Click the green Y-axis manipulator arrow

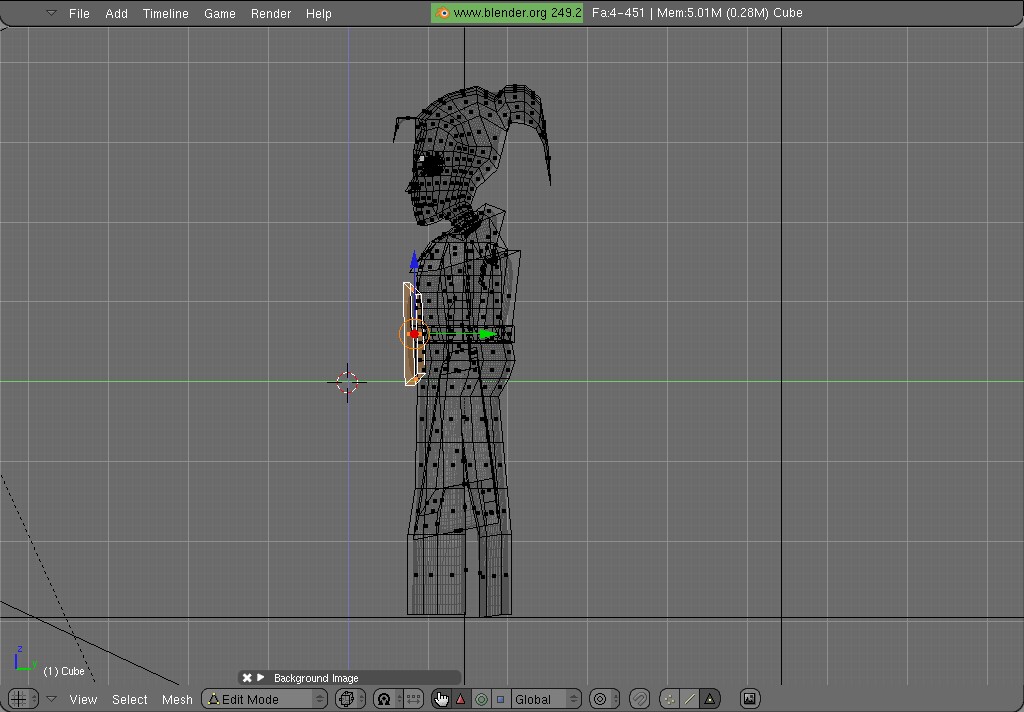tap(488, 334)
